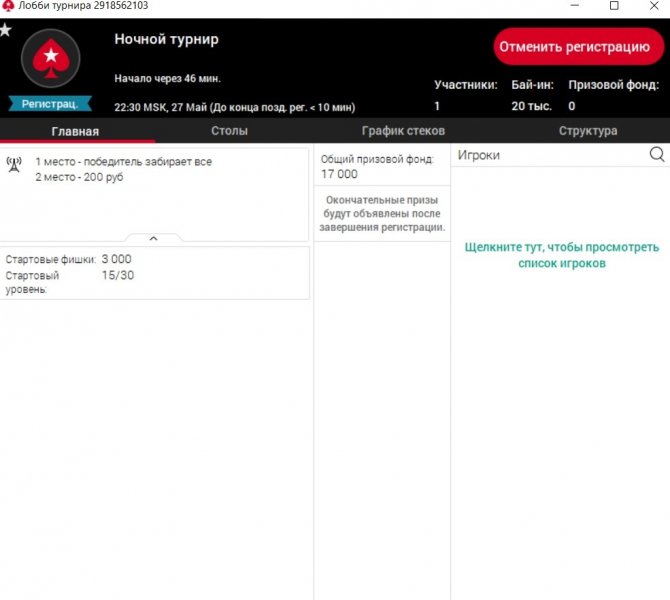Viewport: 670px width, 600px height.
Task: Click the broadcast antenna icon beside prize places
Action: click(x=14, y=163)
